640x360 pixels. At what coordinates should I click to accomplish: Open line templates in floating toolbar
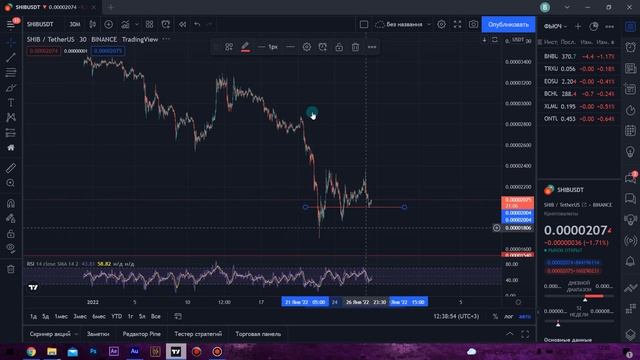tap(229, 47)
